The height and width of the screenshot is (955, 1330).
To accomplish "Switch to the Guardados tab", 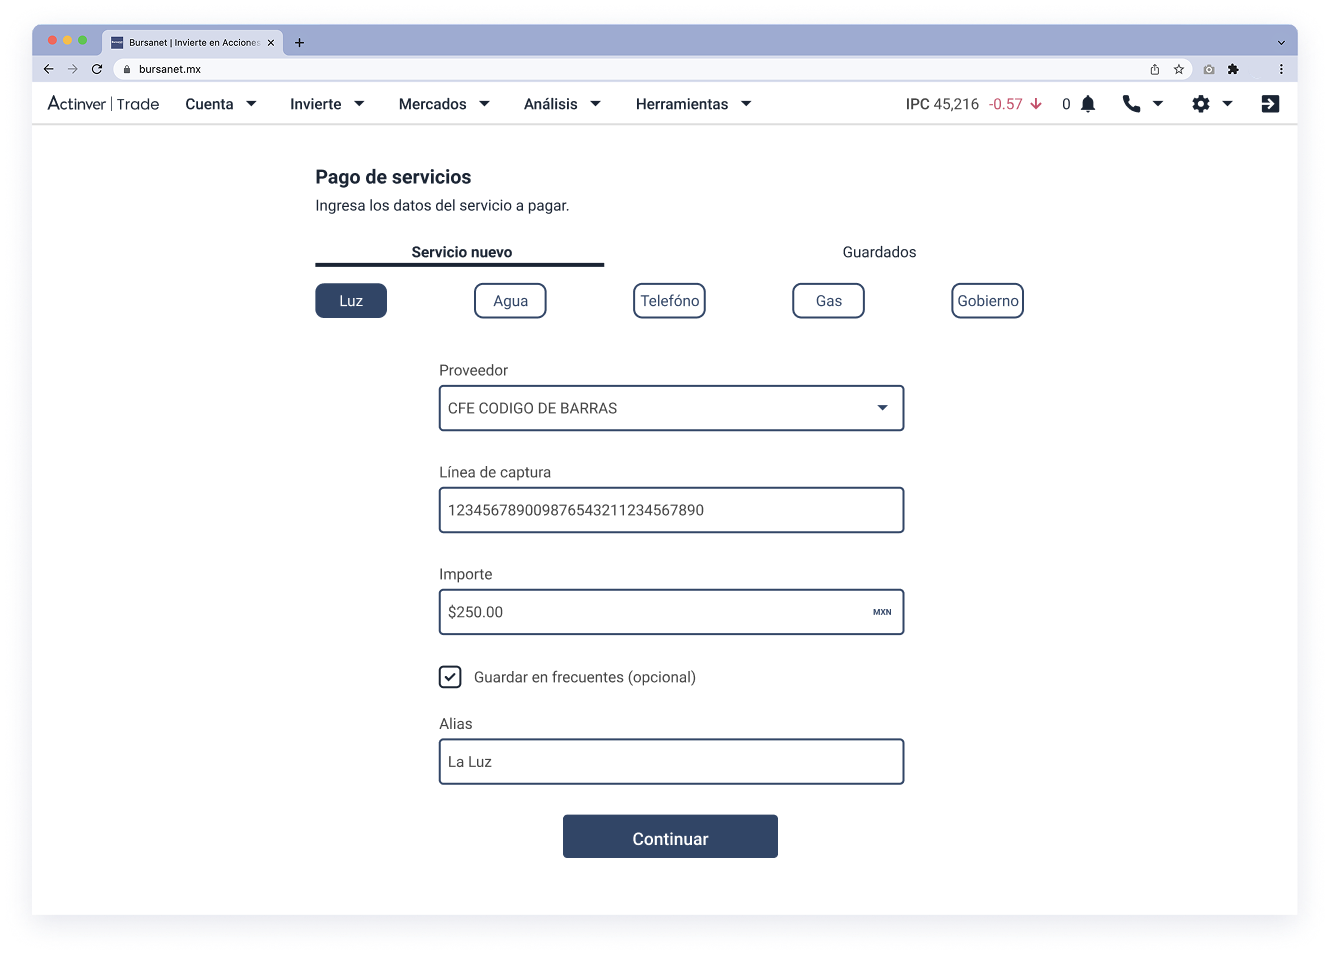I will coord(879,252).
